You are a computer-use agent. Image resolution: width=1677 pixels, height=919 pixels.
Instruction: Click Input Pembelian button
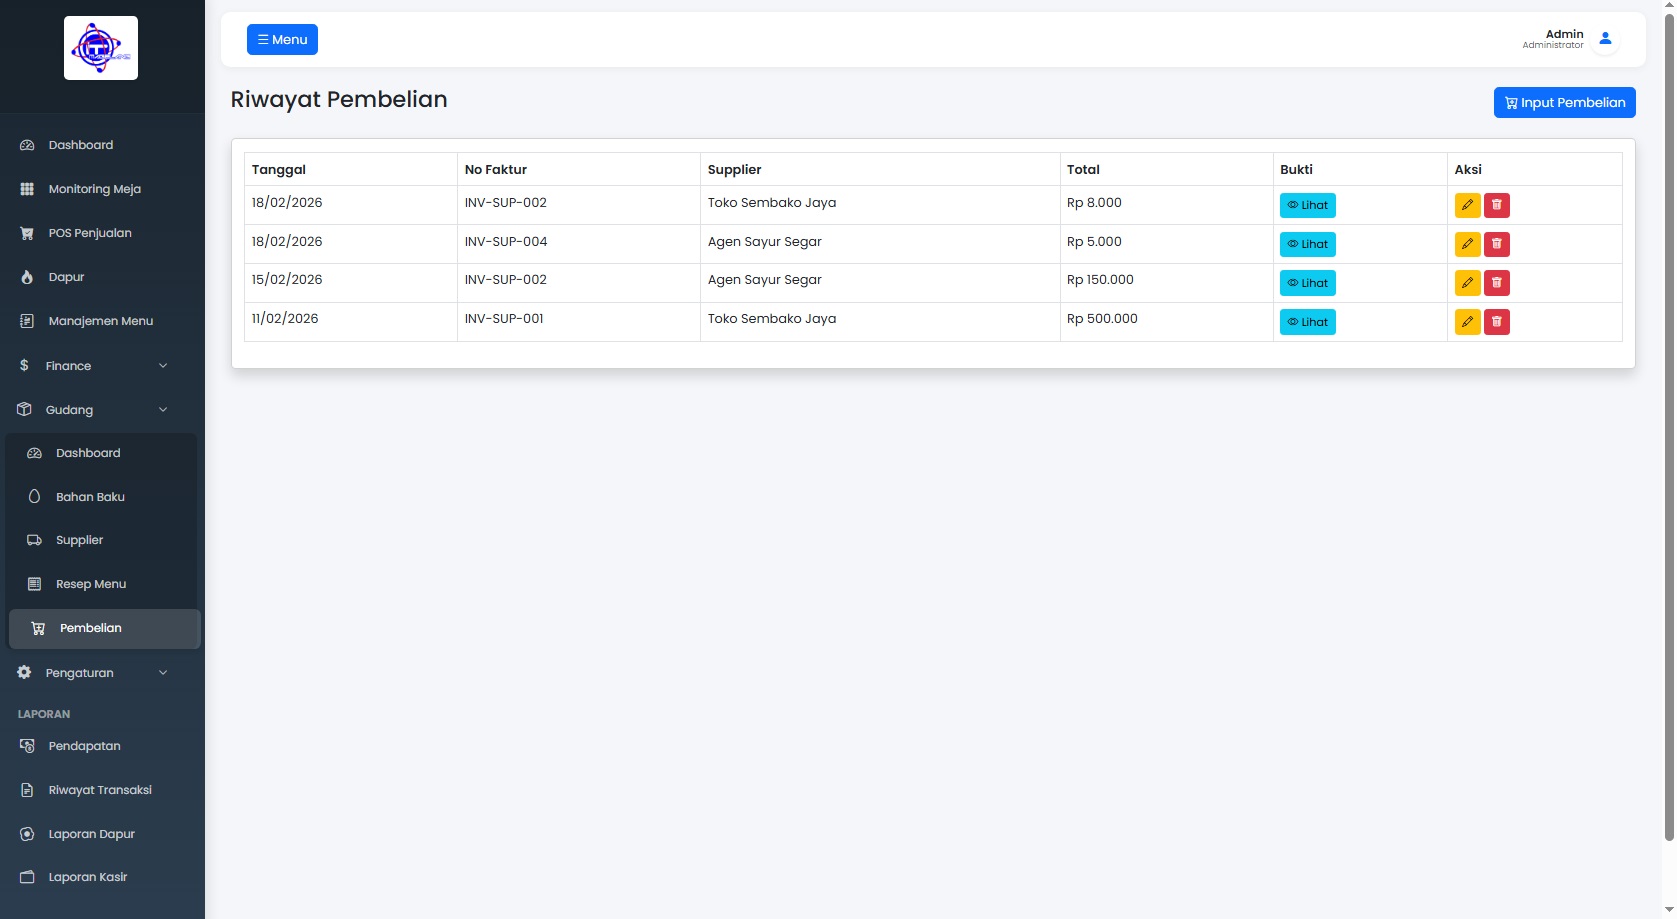pyautogui.click(x=1564, y=102)
